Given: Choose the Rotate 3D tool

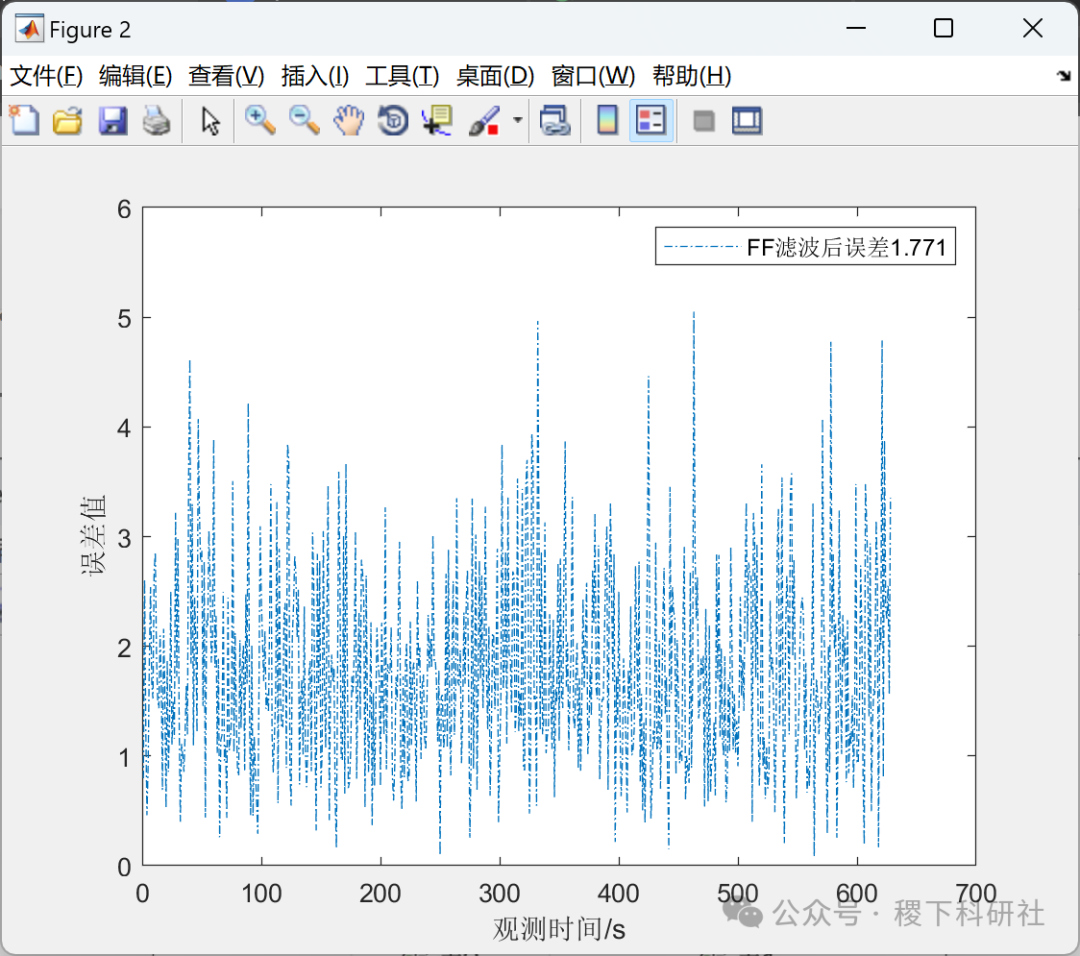Looking at the screenshot, I should coord(393,121).
